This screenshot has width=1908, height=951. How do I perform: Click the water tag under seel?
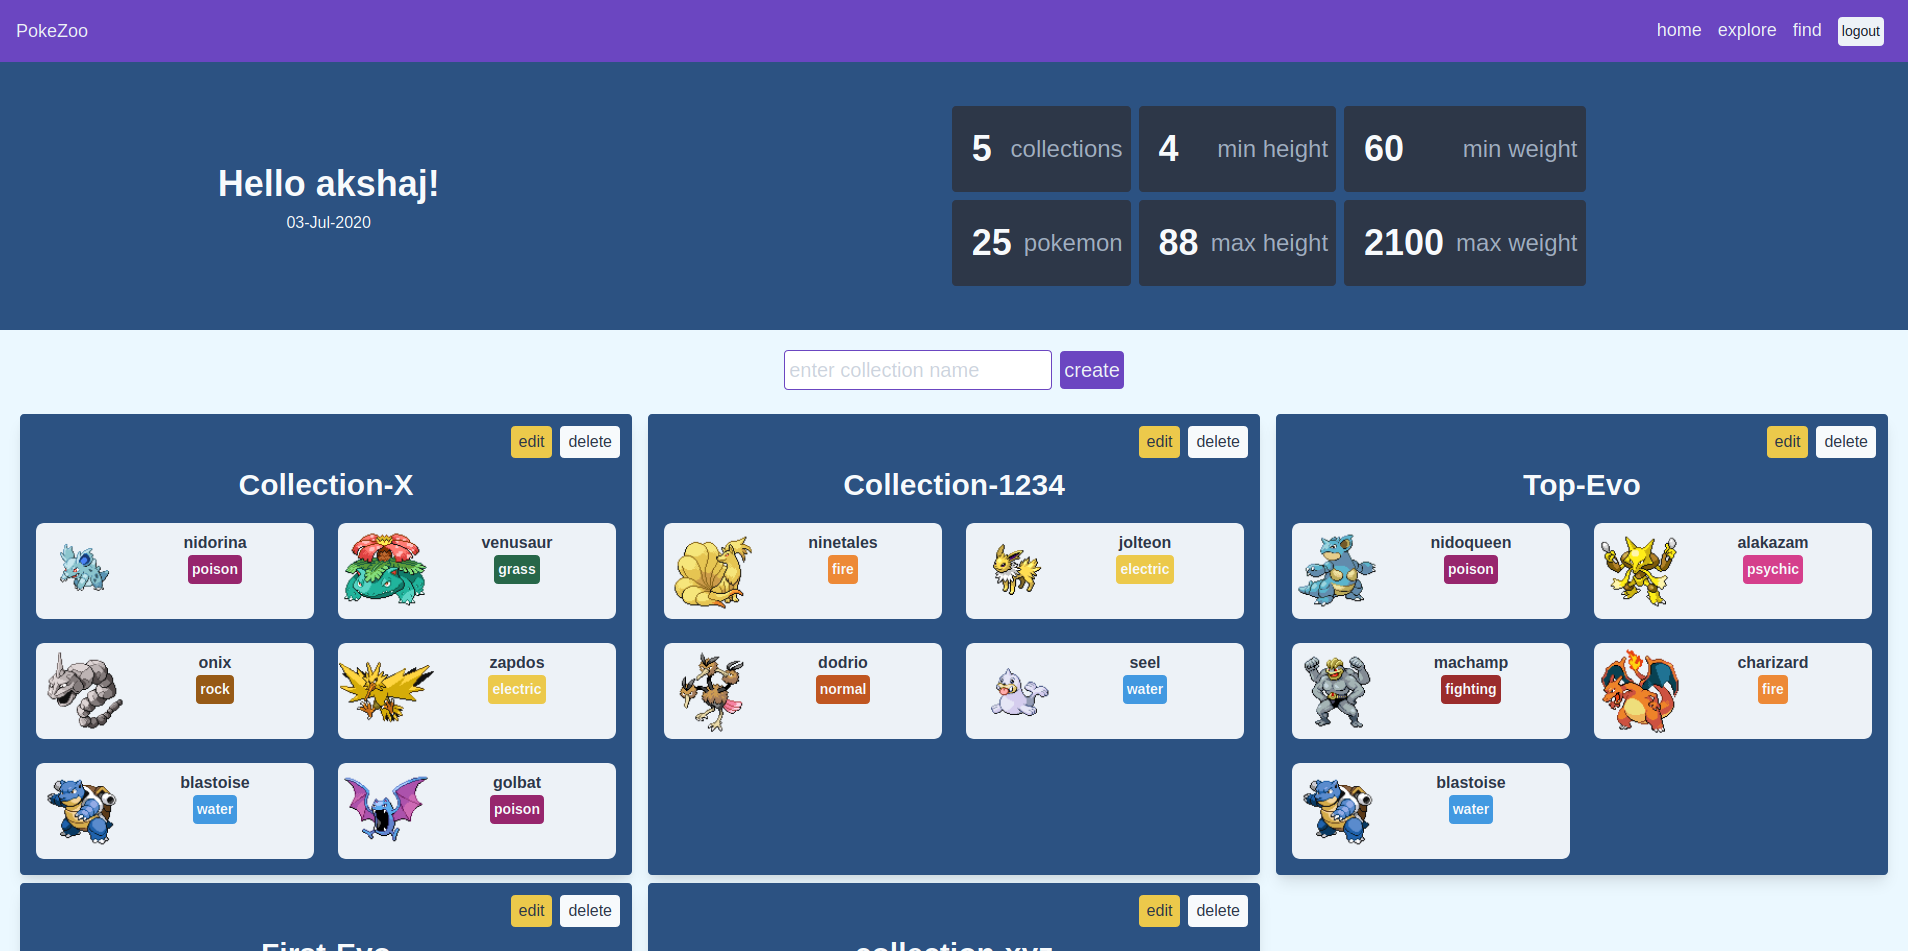coord(1145,690)
